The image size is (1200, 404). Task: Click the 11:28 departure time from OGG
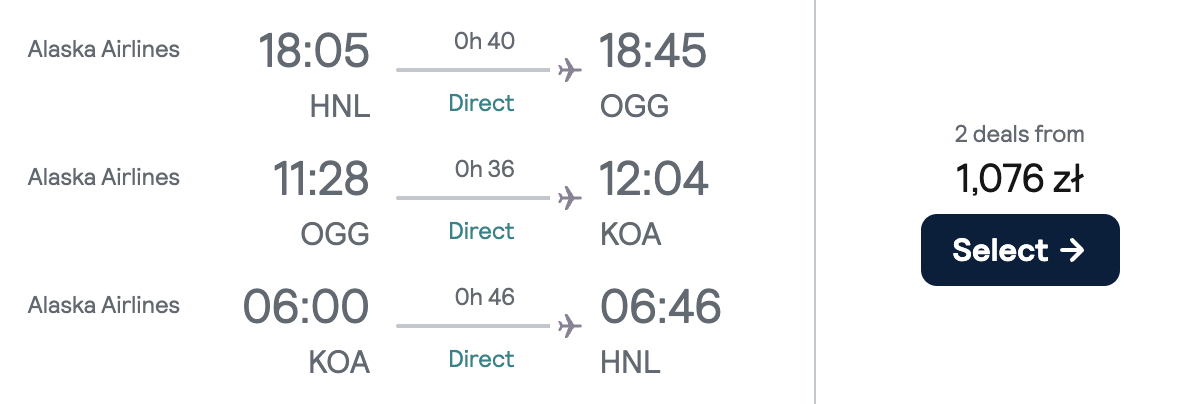(321, 179)
